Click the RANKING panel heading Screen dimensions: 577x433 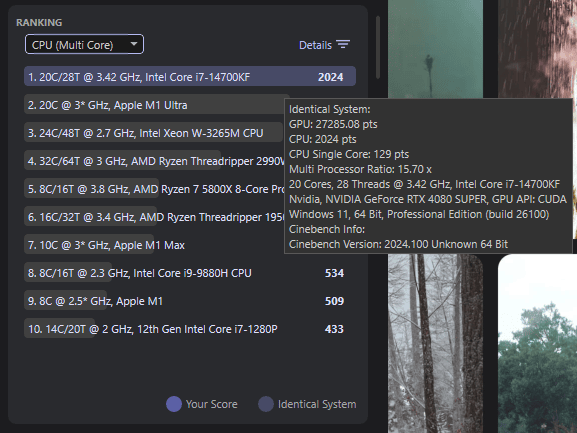[x=39, y=22]
